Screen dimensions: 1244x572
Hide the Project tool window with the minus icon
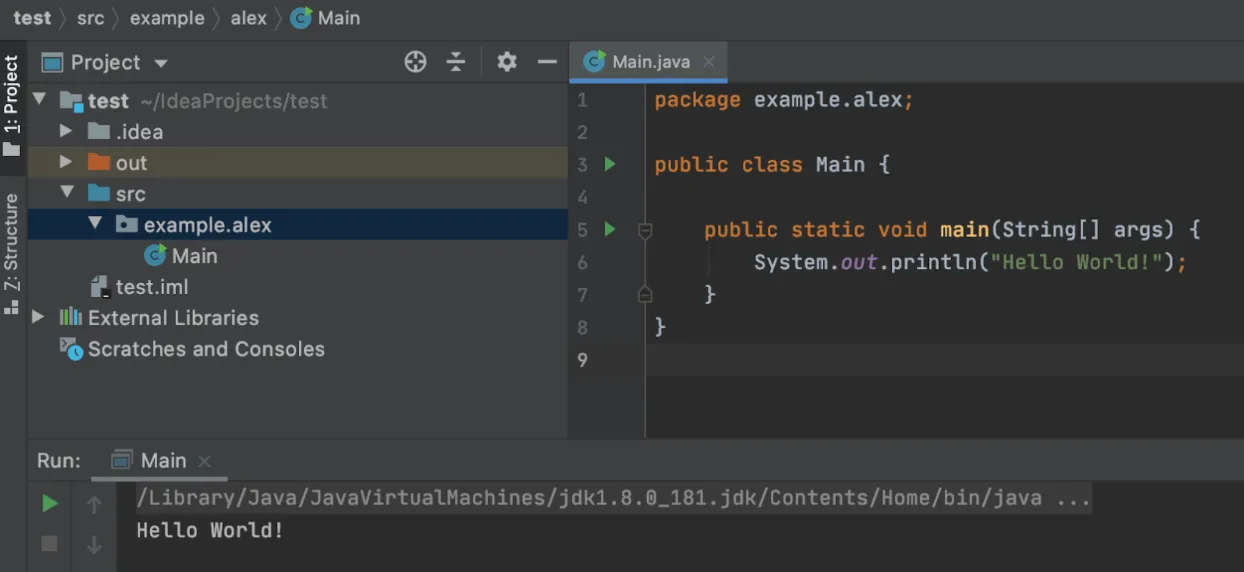point(547,62)
